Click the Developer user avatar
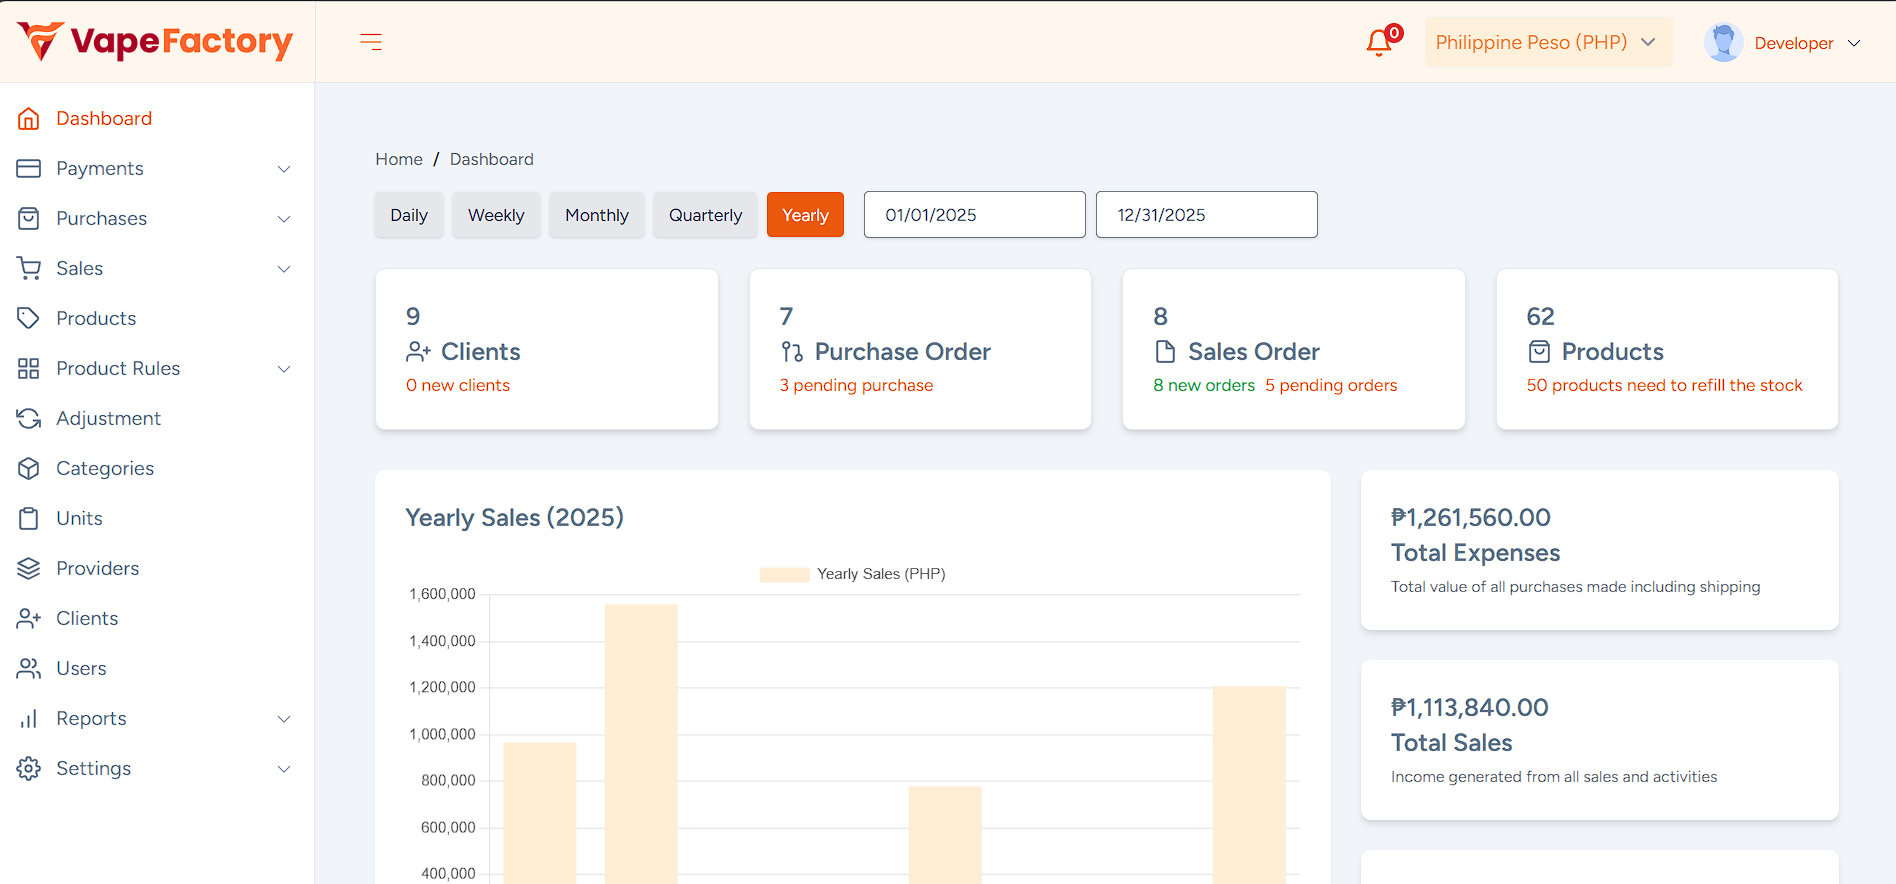Viewport: 1896px width, 884px height. [x=1723, y=43]
